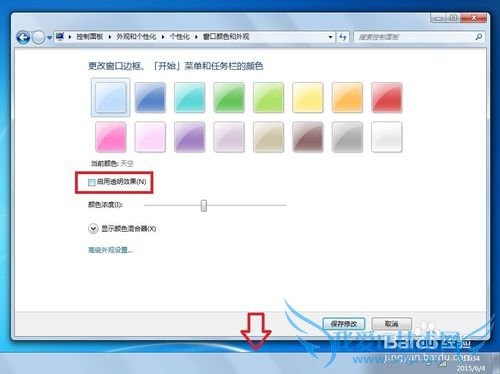This screenshot has height=374, width=500.
Task: Select the Sky light-blue color swatch
Action: [111, 97]
